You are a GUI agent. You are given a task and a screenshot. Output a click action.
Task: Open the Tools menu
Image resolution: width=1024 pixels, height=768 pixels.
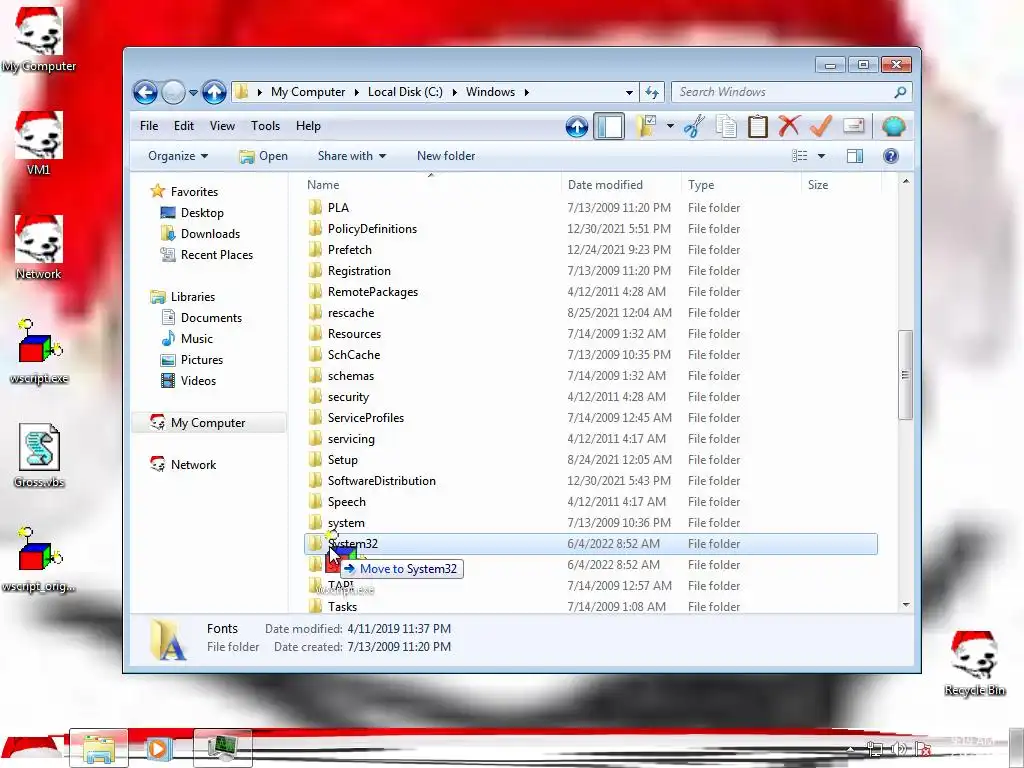pos(265,126)
